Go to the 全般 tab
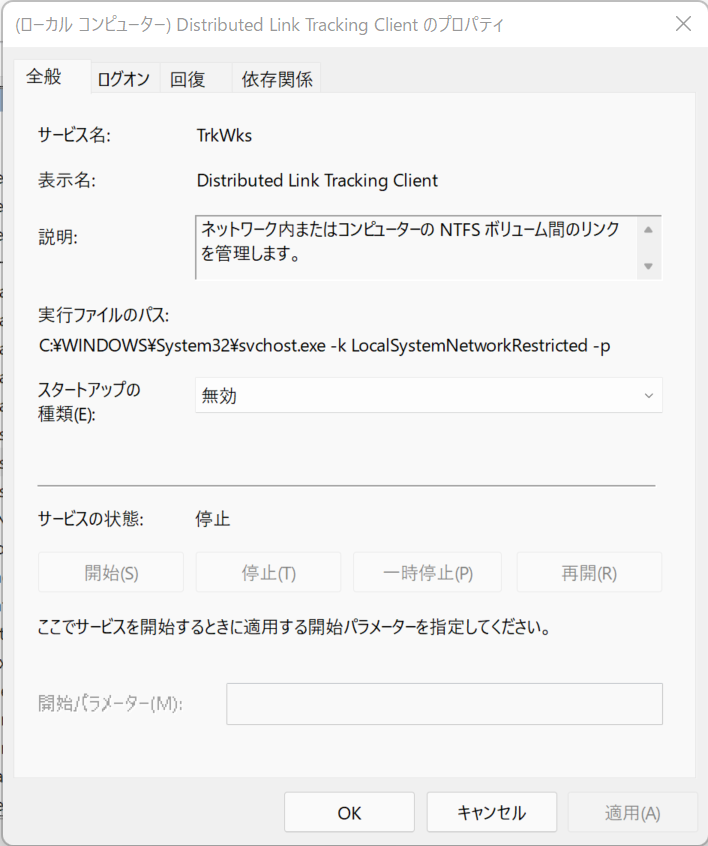Image resolution: width=708 pixels, height=846 pixels. point(44,77)
